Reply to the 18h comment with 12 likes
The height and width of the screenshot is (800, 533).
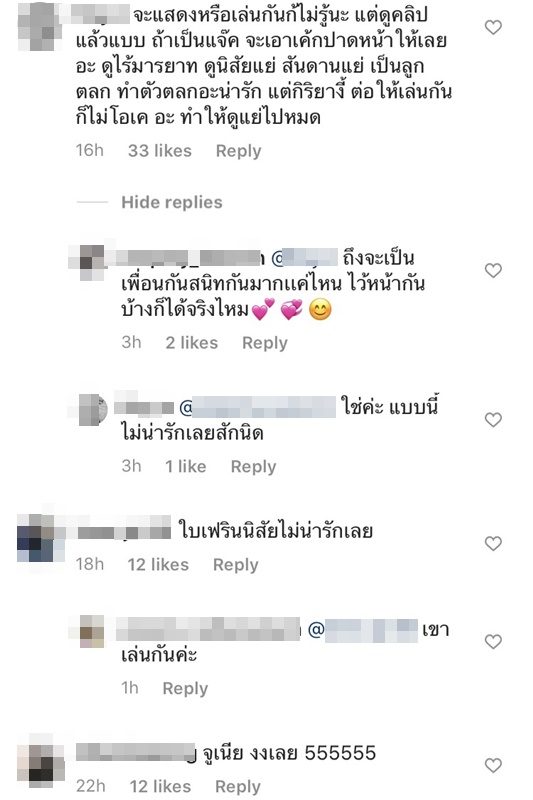point(236,565)
